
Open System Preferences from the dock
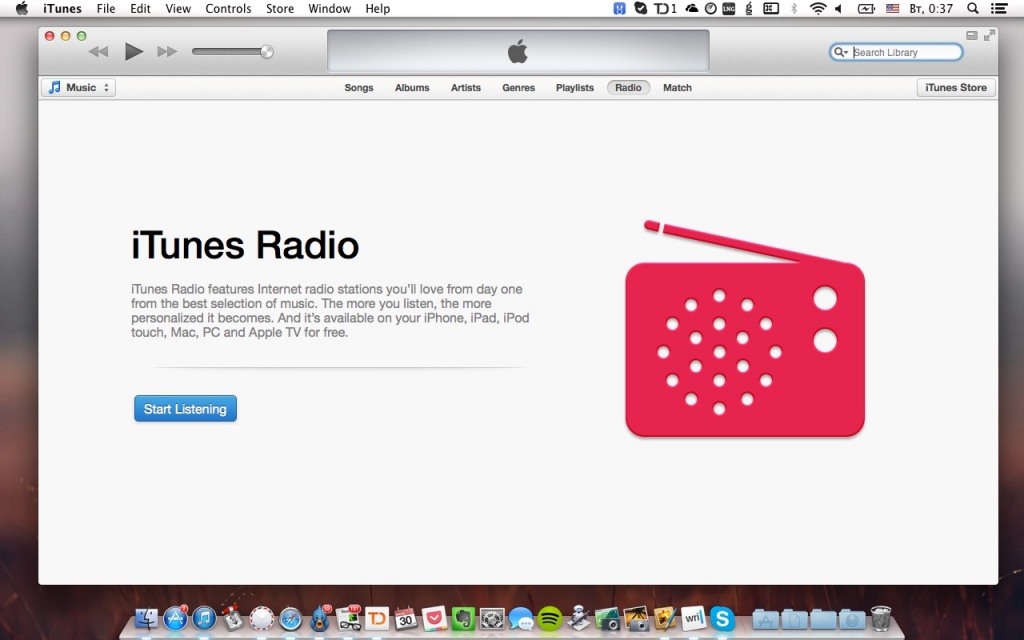[x=492, y=618]
